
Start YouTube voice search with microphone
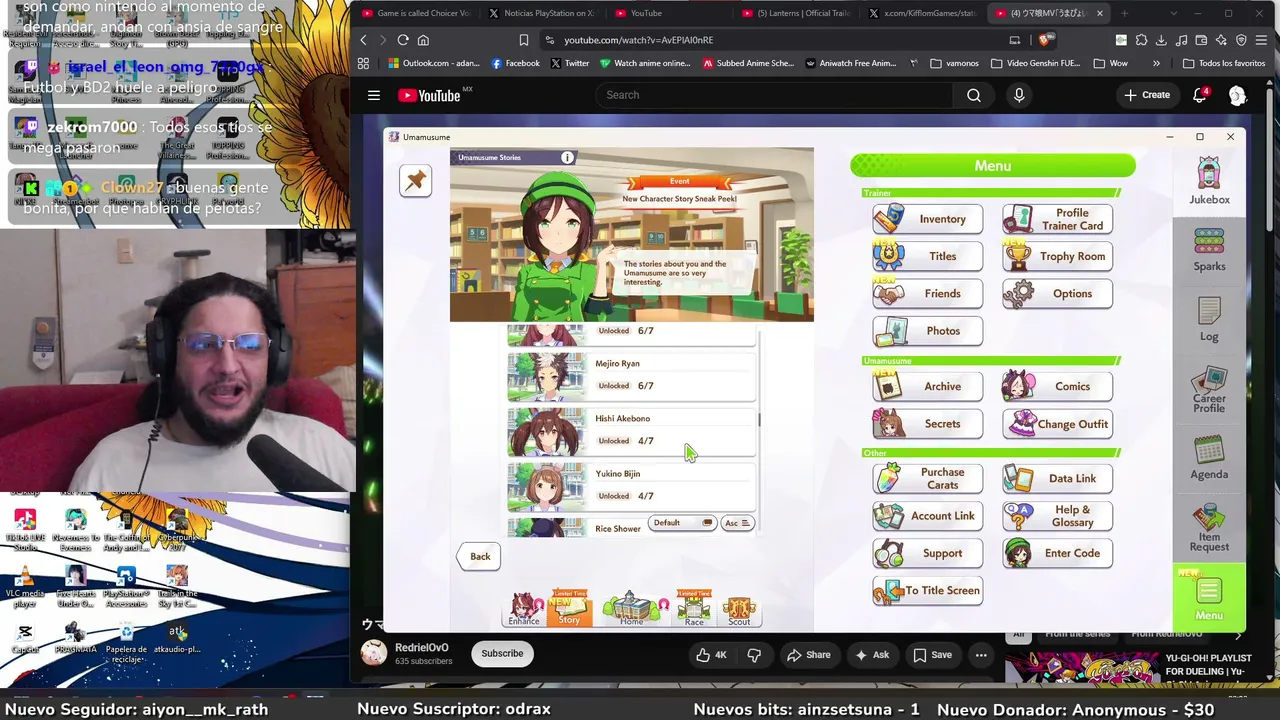tap(1019, 95)
